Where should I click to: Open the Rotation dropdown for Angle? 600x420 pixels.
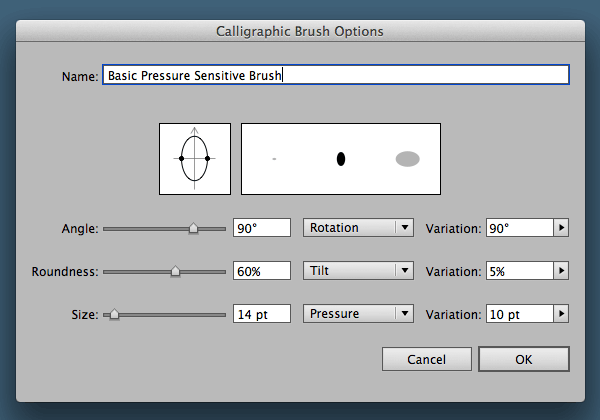click(x=358, y=228)
